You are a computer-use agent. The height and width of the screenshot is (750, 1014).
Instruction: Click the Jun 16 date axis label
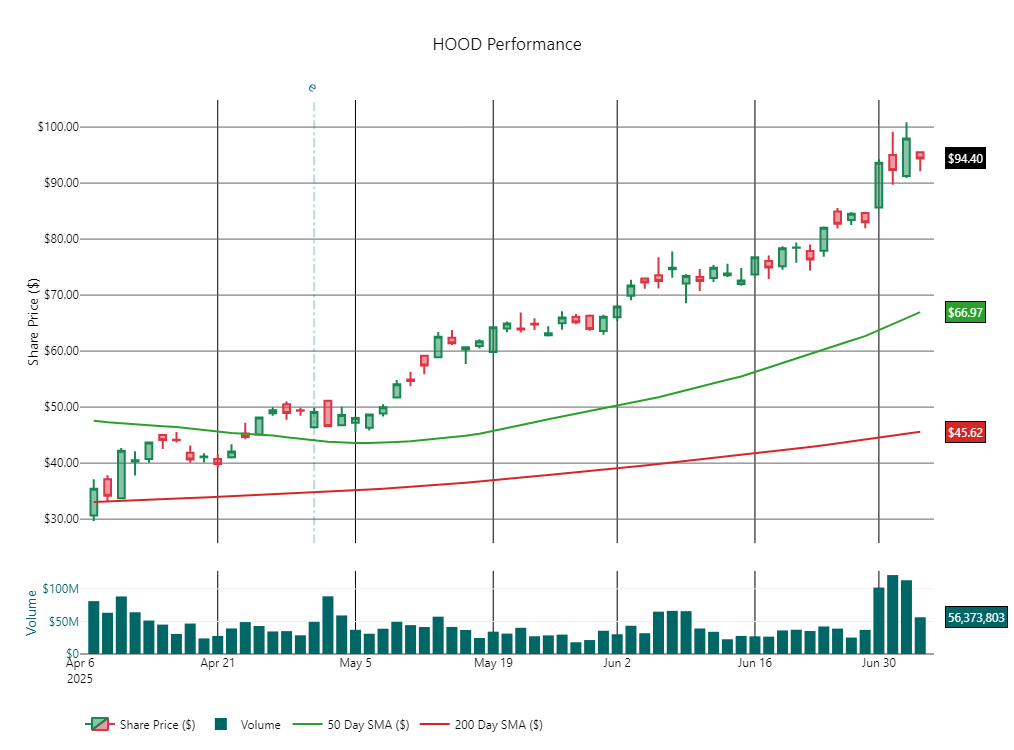pyautogui.click(x=755, y=663)
